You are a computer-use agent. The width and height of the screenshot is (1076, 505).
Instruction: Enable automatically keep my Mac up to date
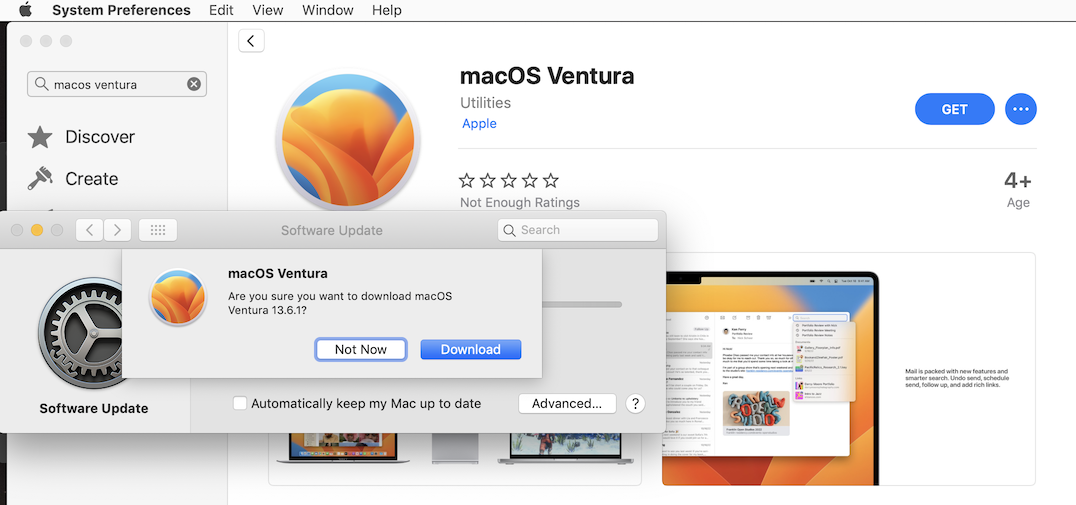point(239,403)
